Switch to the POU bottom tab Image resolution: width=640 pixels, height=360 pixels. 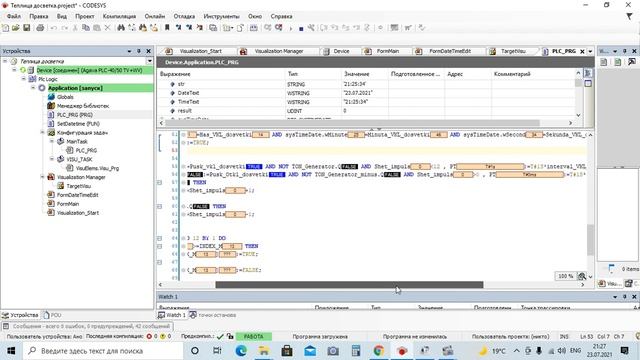point(52,315)
